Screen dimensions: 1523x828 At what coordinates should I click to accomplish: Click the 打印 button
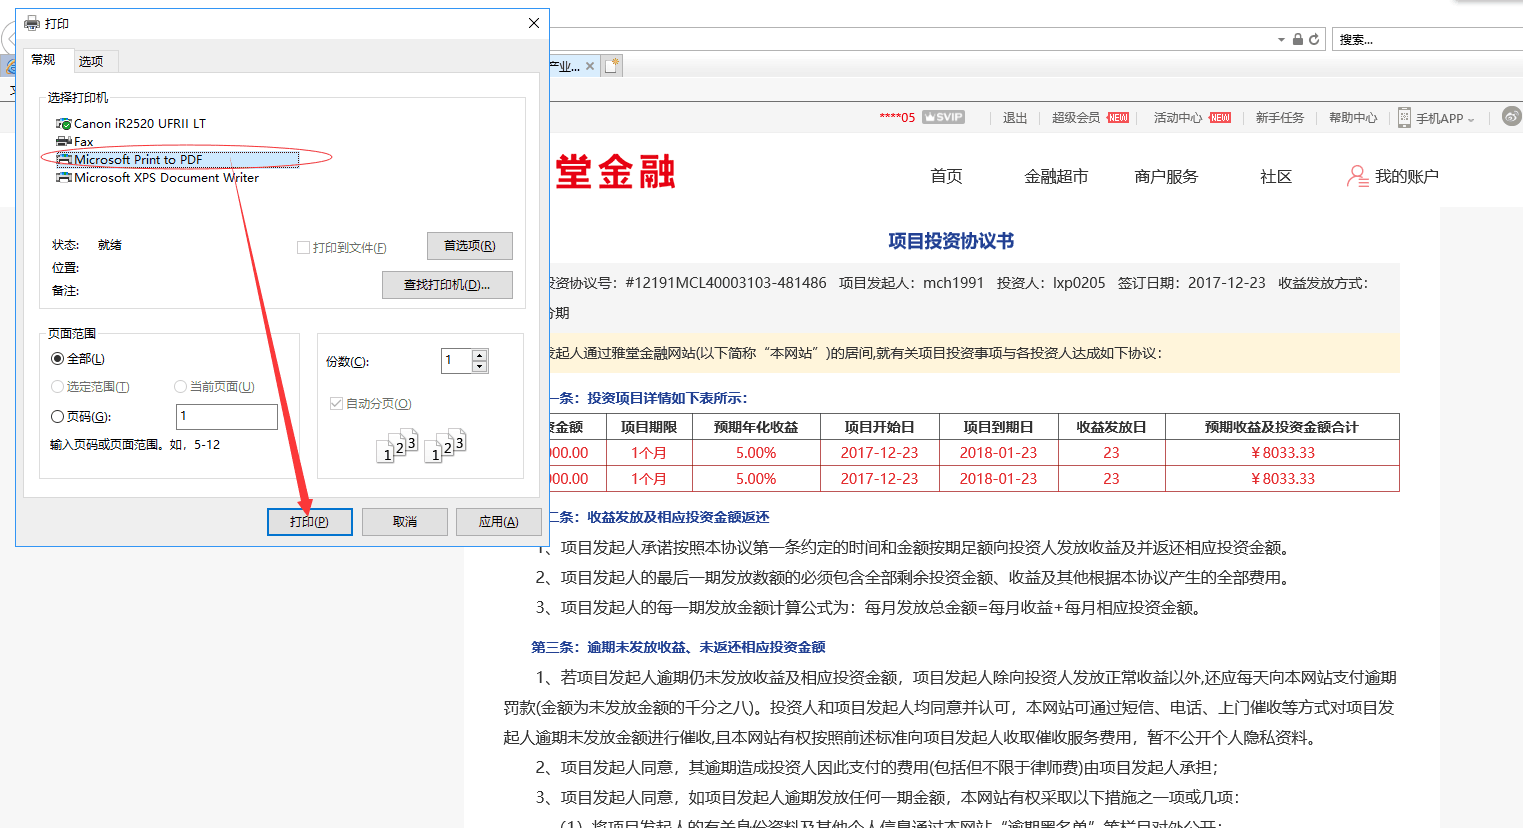pyautogui.click(x=309, y=522)
